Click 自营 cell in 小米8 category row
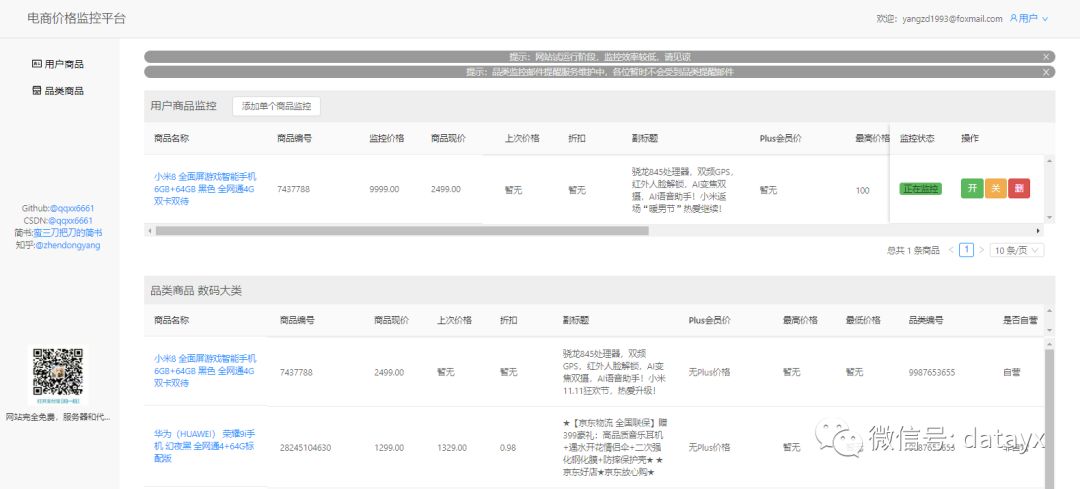Image resolution: width=1080 pixels, height=489 pixels. click(1012, 372)
